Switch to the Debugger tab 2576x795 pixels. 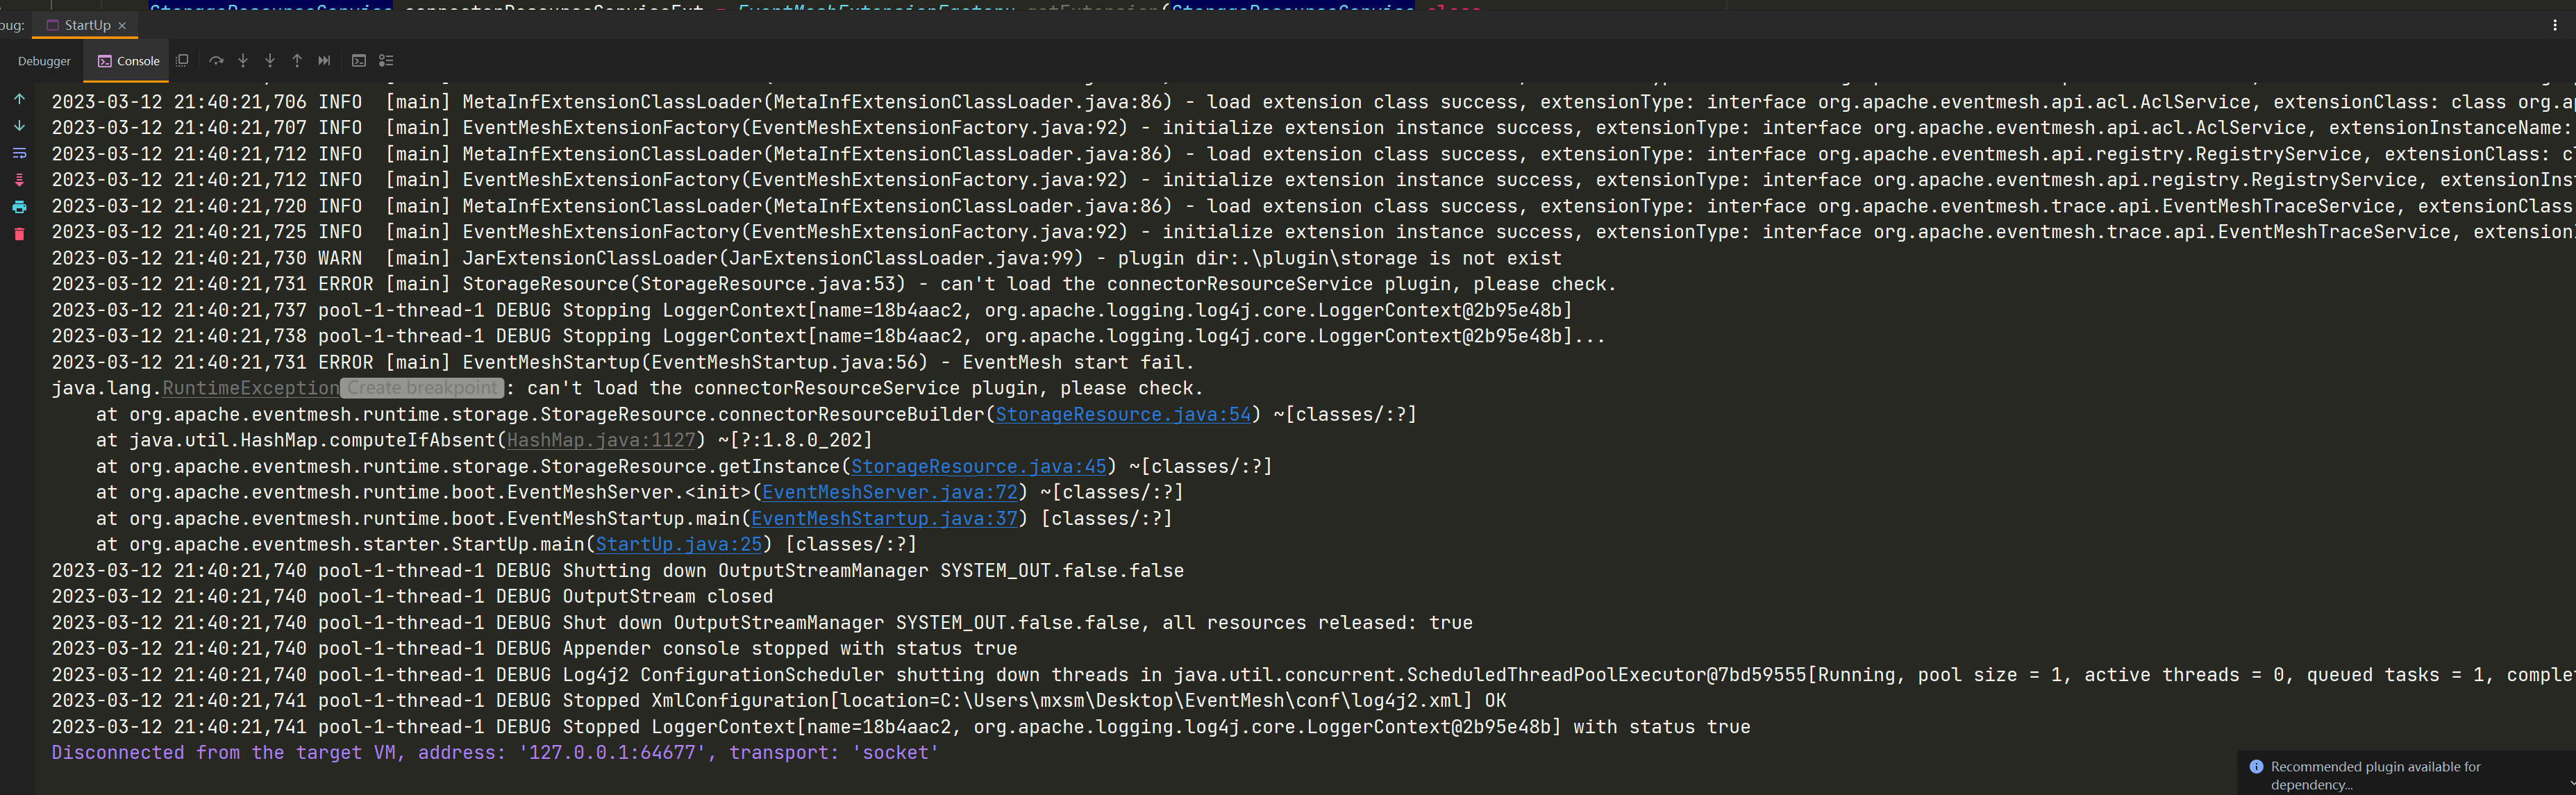pyautogui.click(x=44, y=61)
